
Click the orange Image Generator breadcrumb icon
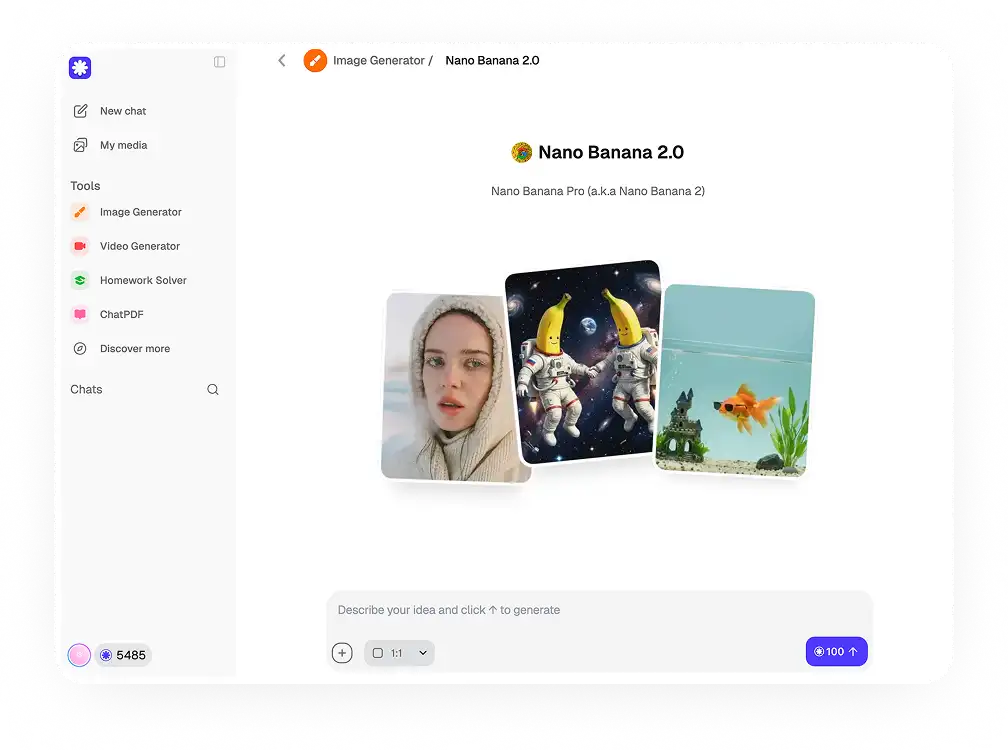pos(315,60)
